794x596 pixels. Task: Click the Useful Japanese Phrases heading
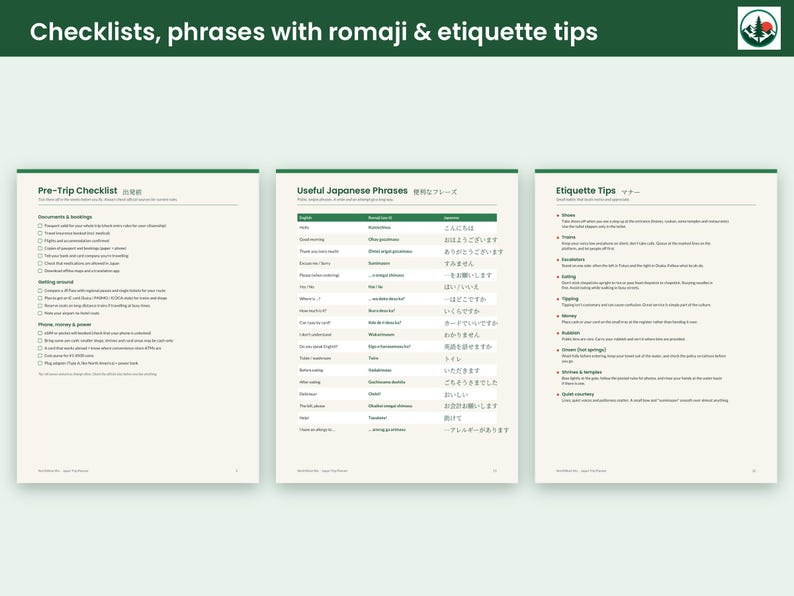pos(352,191)
